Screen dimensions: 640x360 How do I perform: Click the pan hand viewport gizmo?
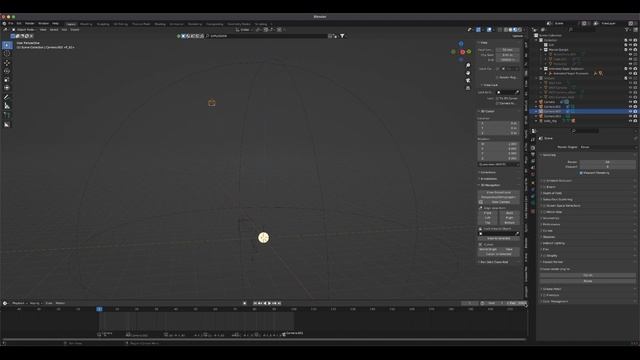pos(468,73)
